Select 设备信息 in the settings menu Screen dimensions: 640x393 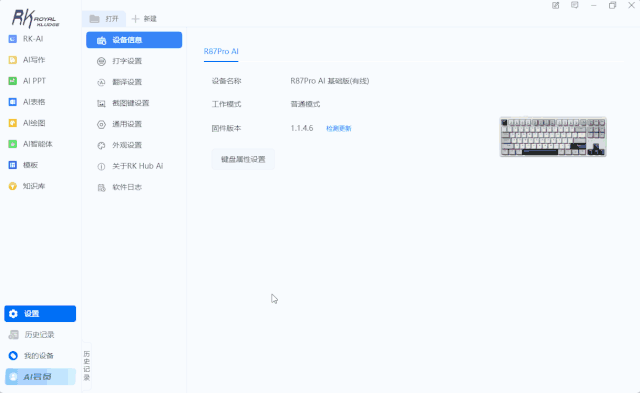[x=134, y=40]
